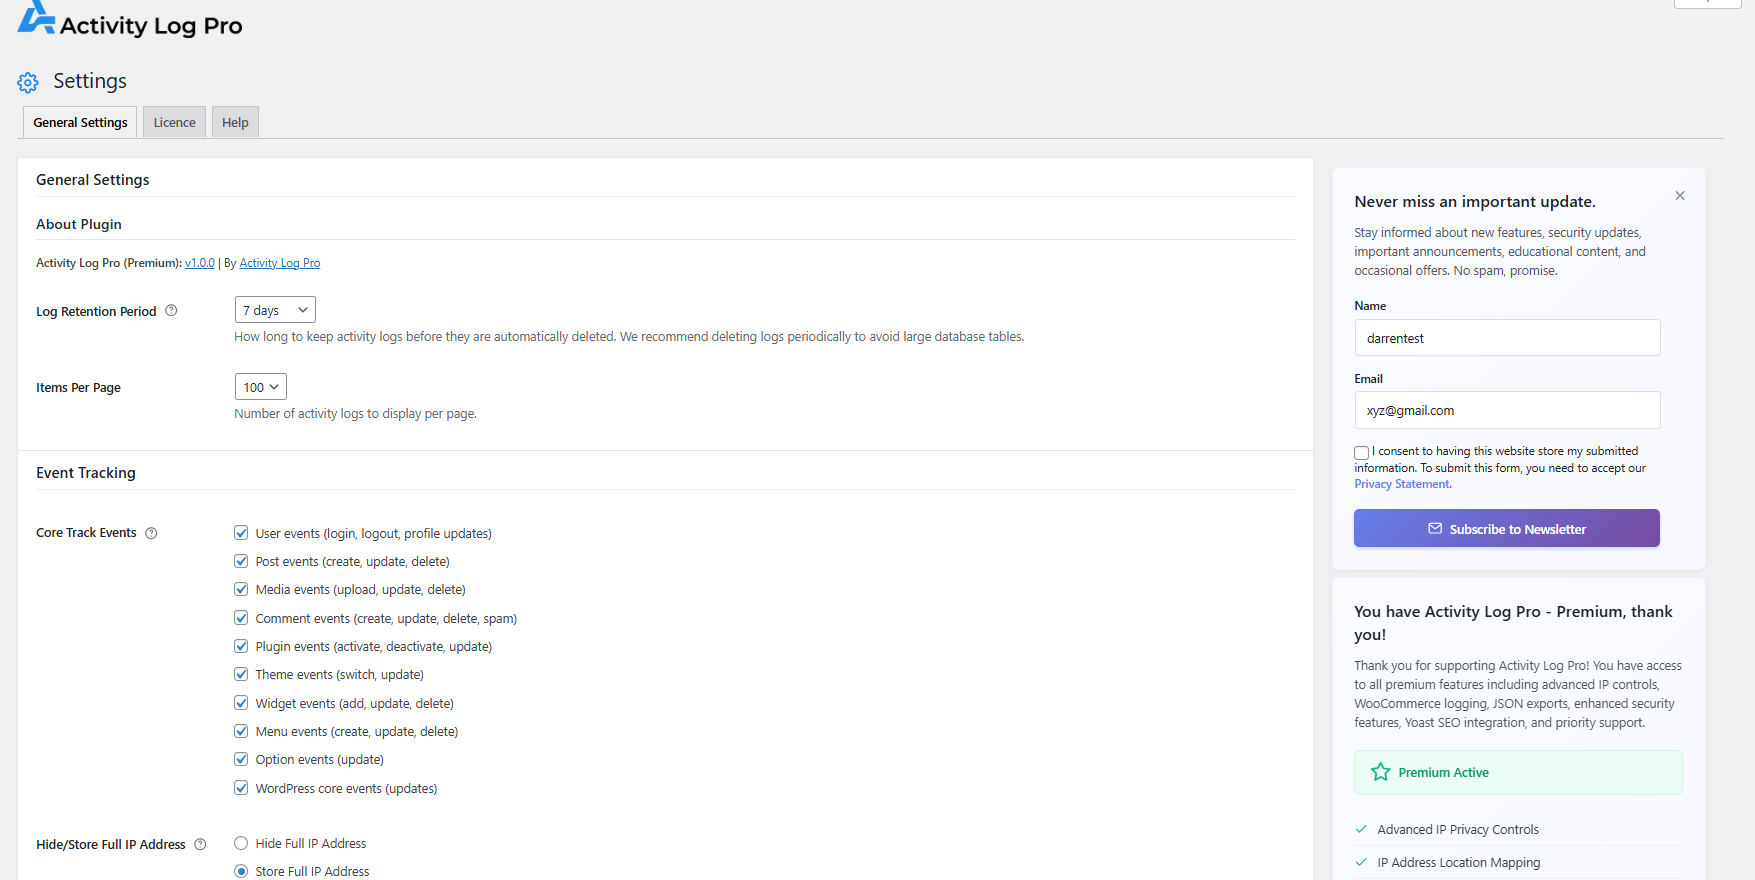Tick the newsletter consent checkbox
This screenshot has width=1755, height=880.
click(x=1361, y=453)
